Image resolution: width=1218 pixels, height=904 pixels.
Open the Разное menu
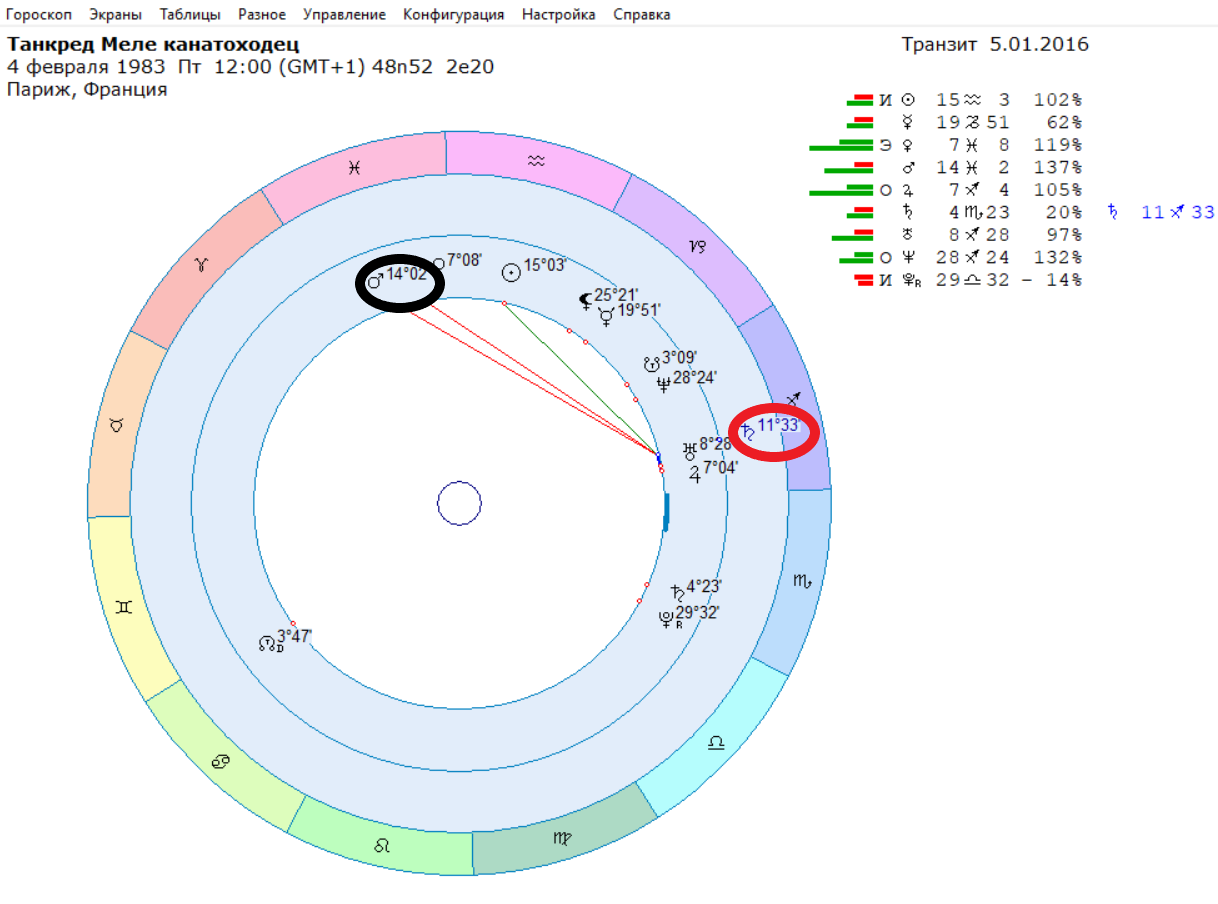pos(262,15)
